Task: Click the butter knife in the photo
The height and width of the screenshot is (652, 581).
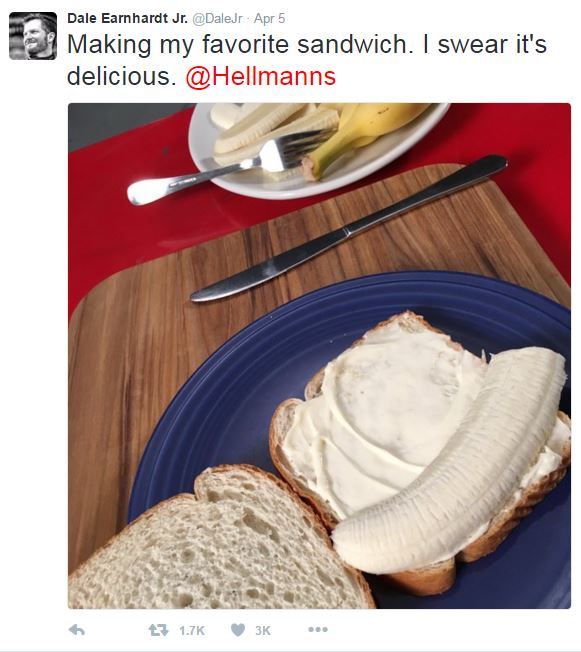Action: coord(349,228)
